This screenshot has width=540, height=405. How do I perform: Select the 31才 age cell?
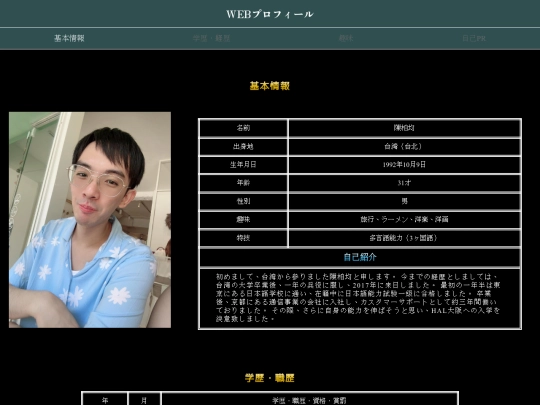[404, 183]
